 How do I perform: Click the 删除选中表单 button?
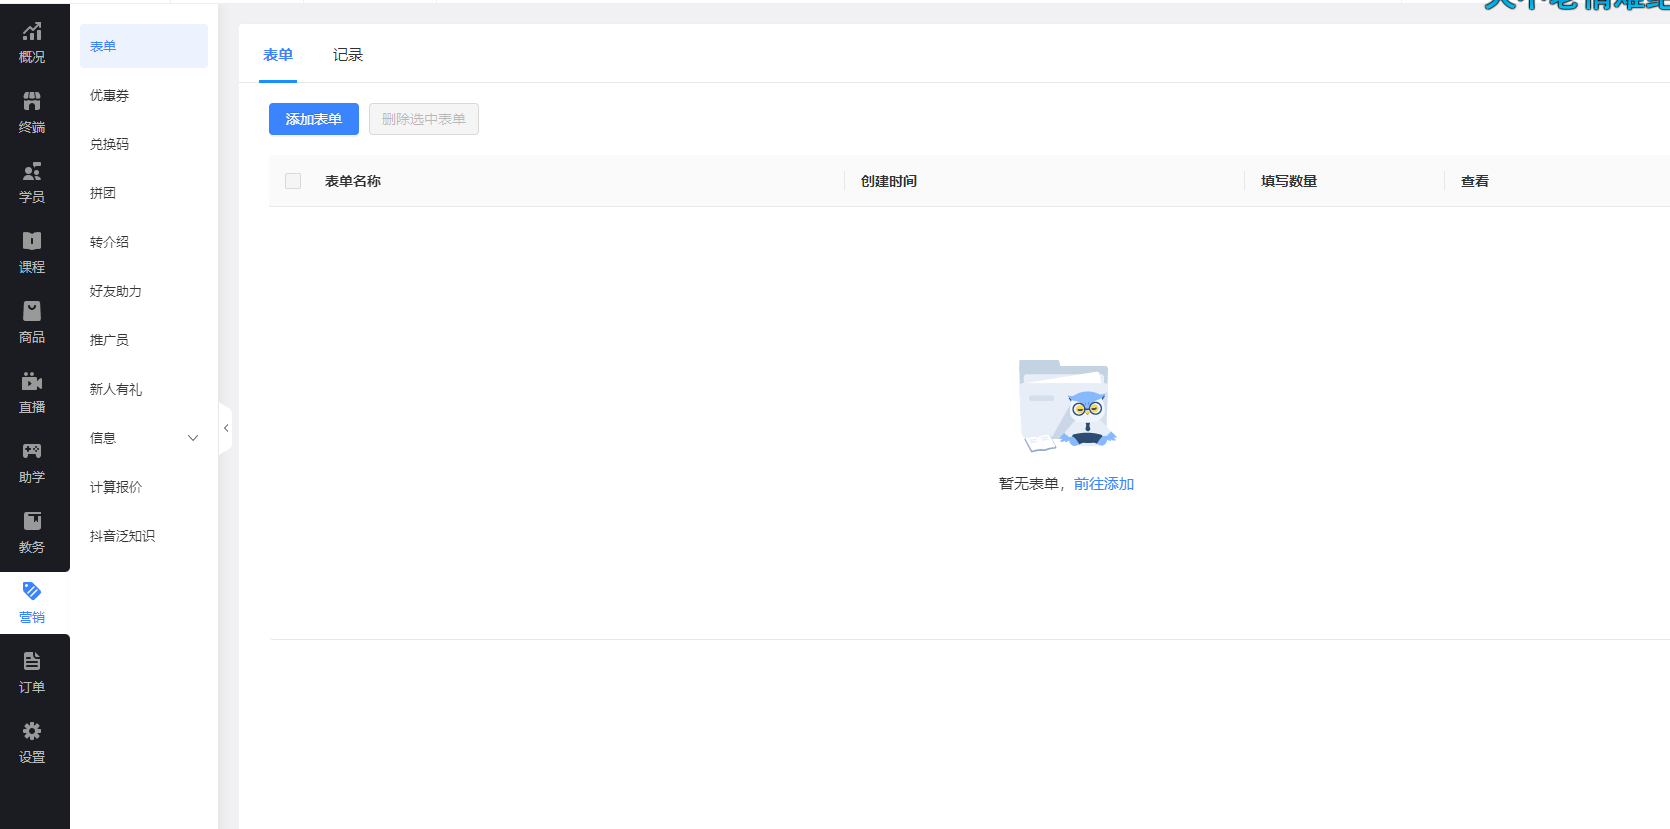click(424, 119)
